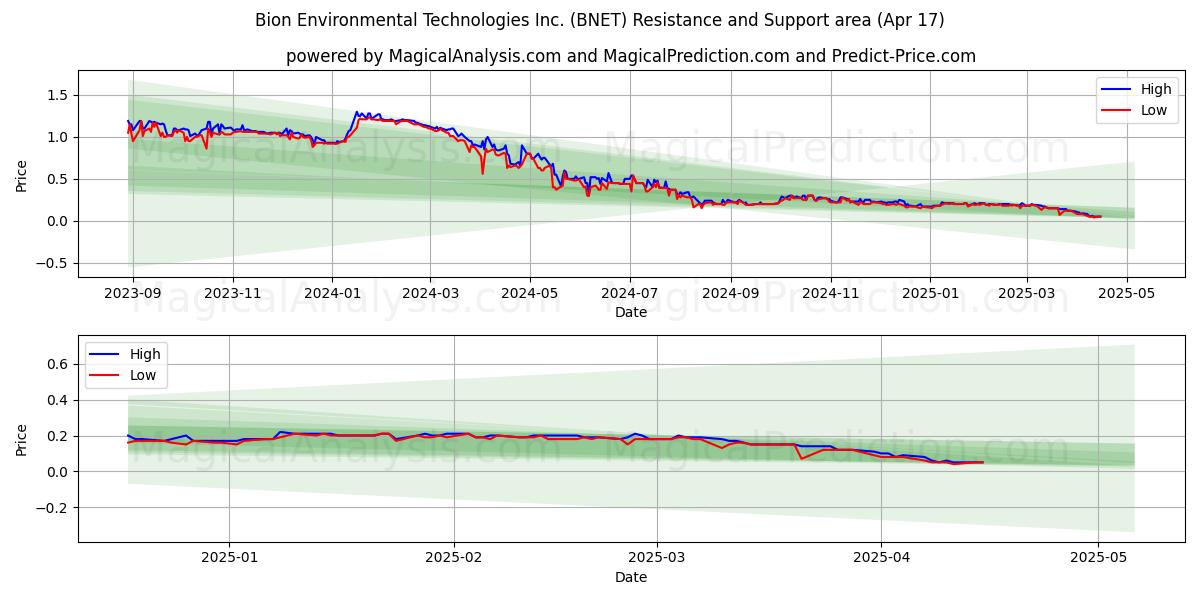Click the '1.0' price tick on top chart
The width and height of the screenshot is (1200, 600).
pos(58,137)
